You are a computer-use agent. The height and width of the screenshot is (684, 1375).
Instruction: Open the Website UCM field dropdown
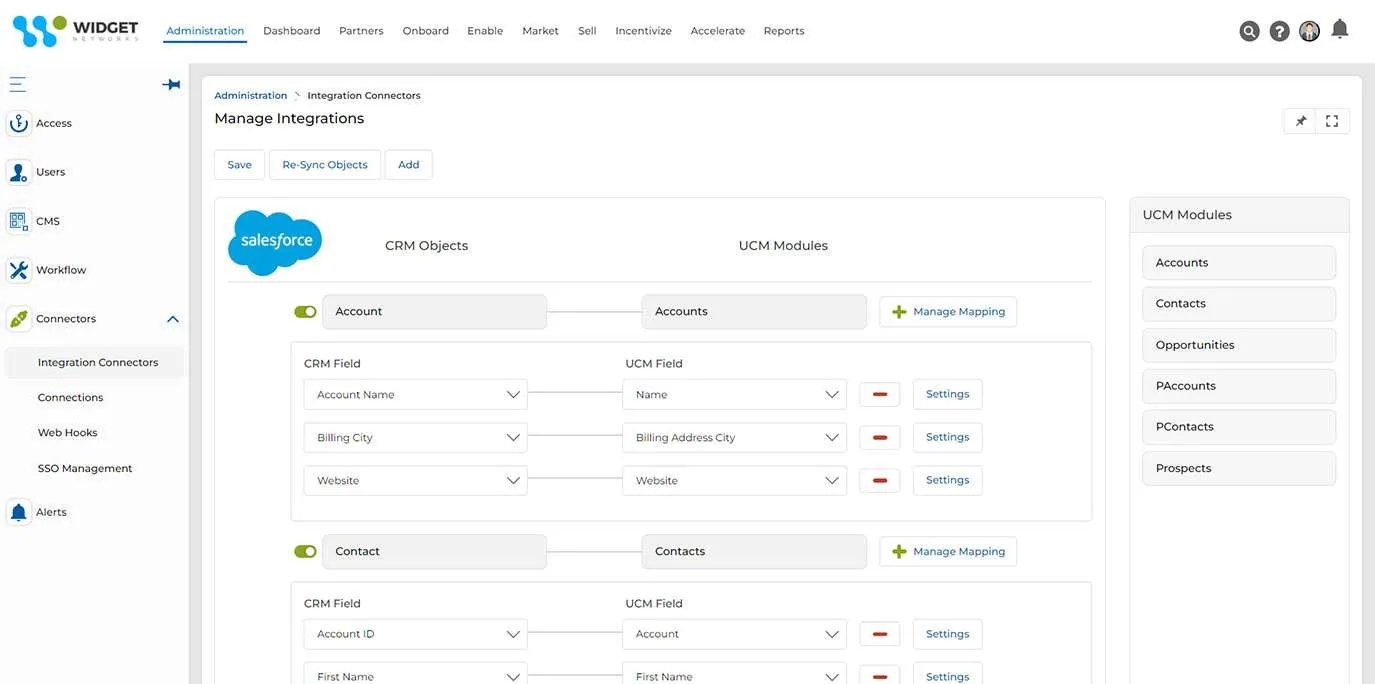[x=734, y=481]
